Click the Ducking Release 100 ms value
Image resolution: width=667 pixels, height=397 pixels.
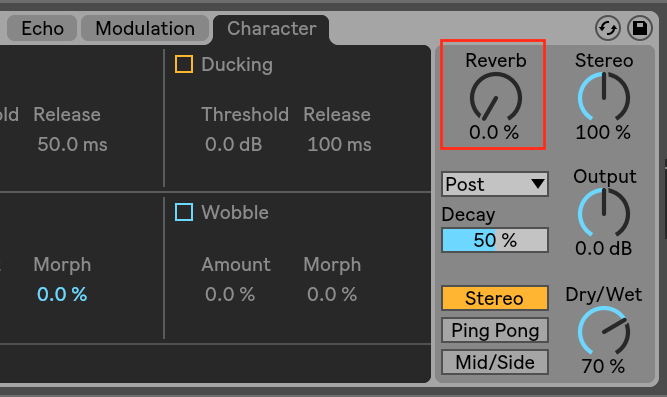click(x=339, y=144)
